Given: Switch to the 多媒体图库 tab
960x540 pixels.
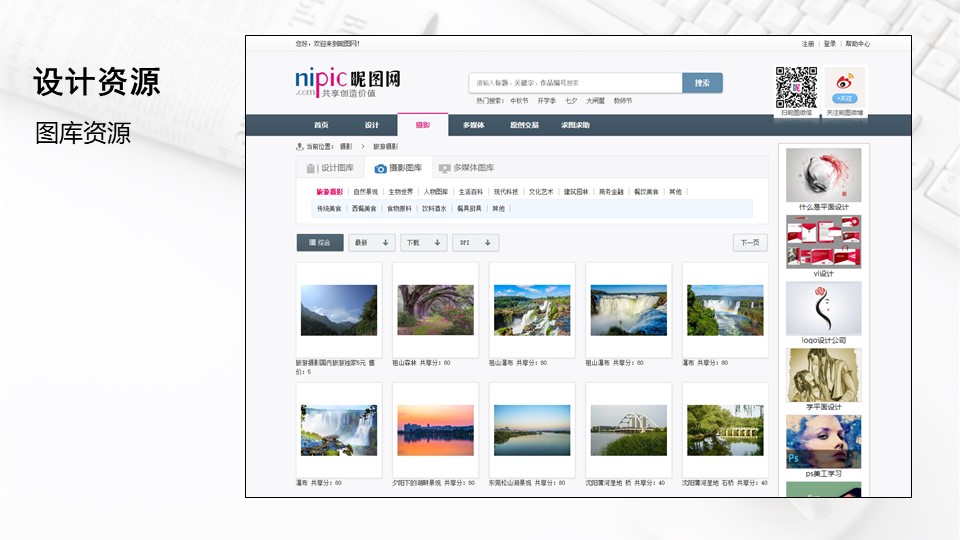Looking at the screenshot, I should pyautogui.click(x=467, y=168).
